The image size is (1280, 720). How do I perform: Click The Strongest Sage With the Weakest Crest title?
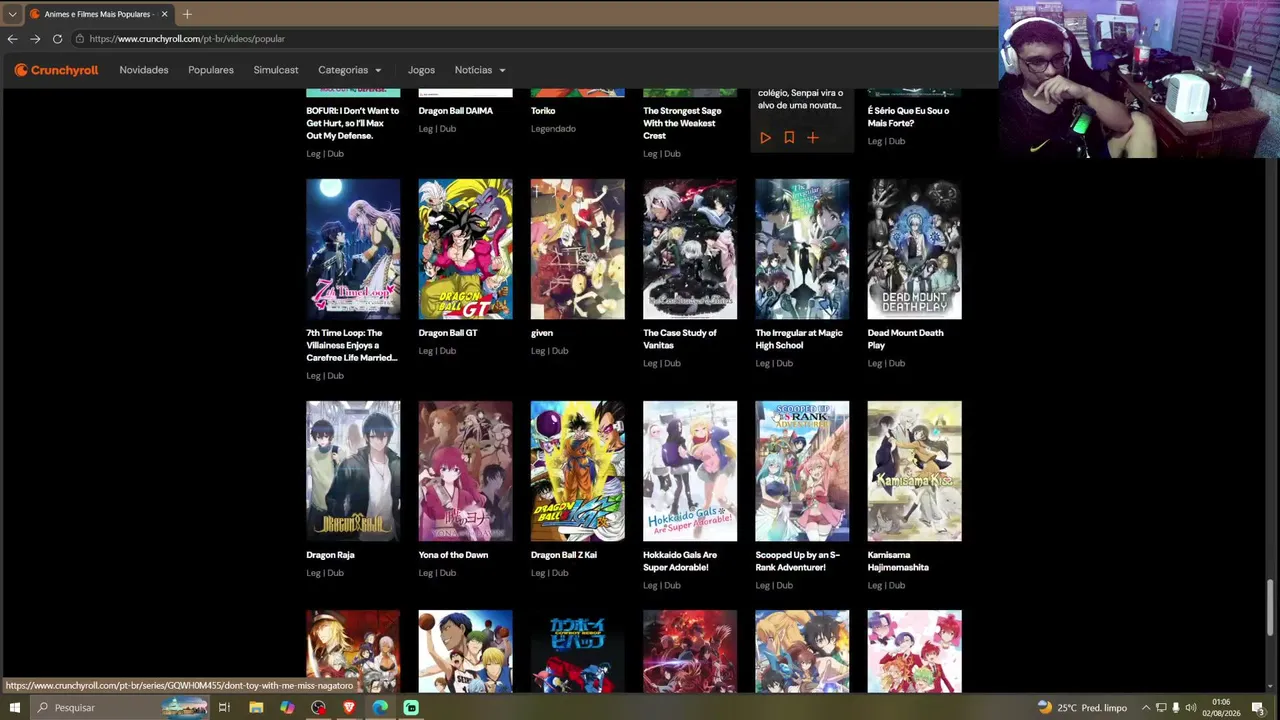click(x=682, y=123)
